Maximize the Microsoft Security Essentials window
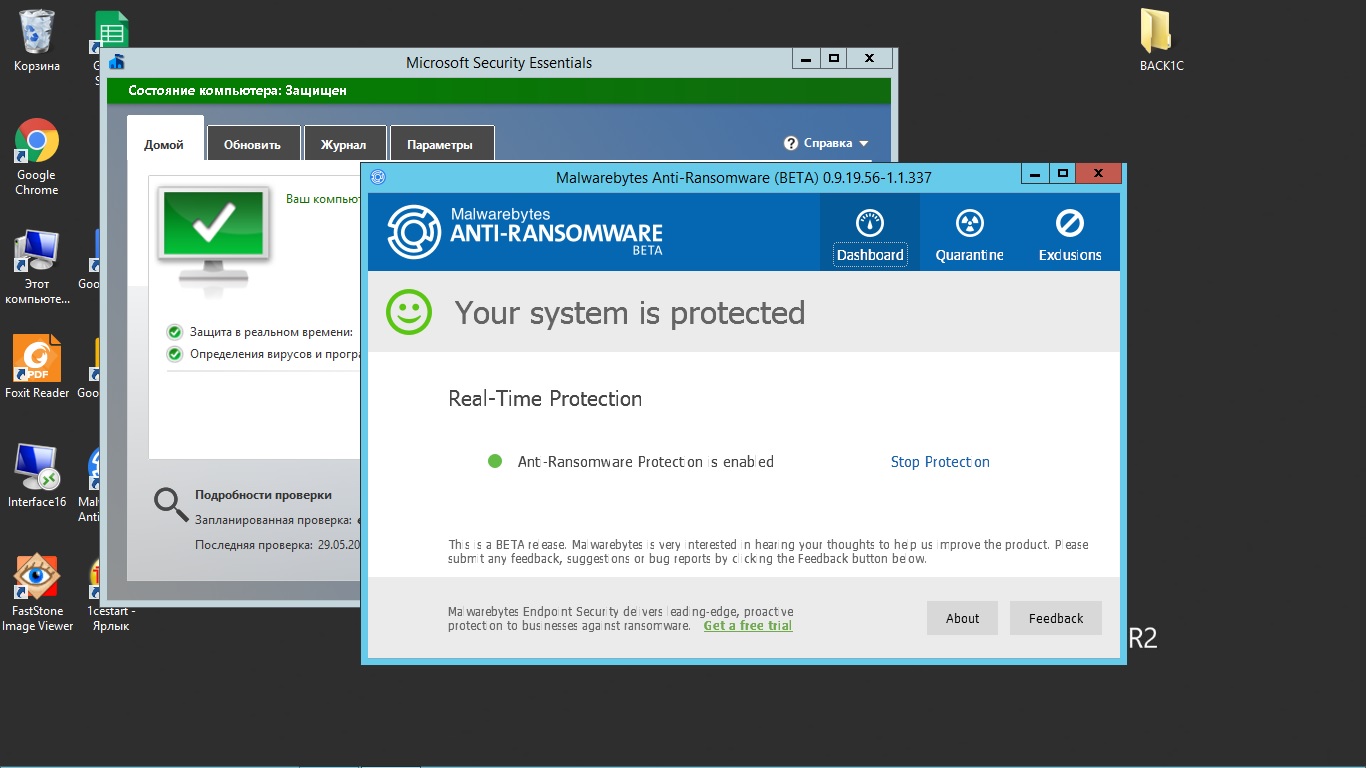This screenshot has height=768, width=1366. pyautogui.click(x=834, y=59)
